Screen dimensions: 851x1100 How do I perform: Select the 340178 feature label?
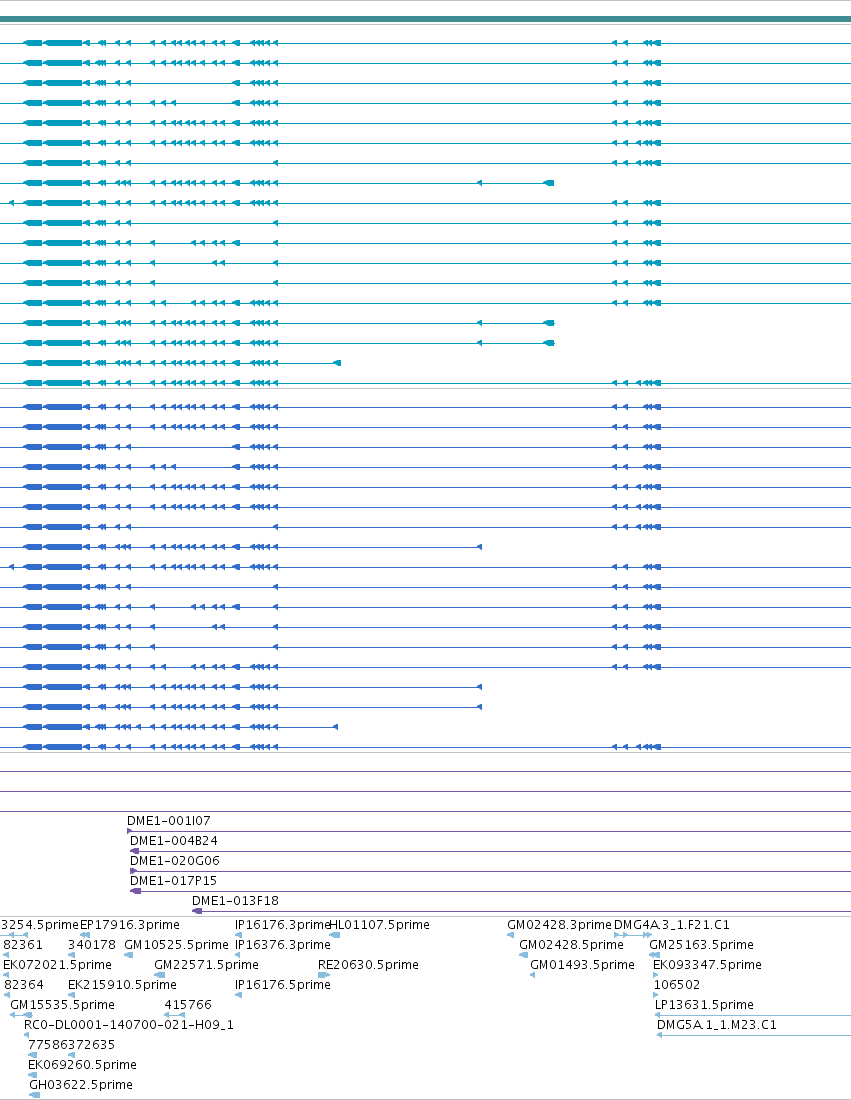[92, 944]
